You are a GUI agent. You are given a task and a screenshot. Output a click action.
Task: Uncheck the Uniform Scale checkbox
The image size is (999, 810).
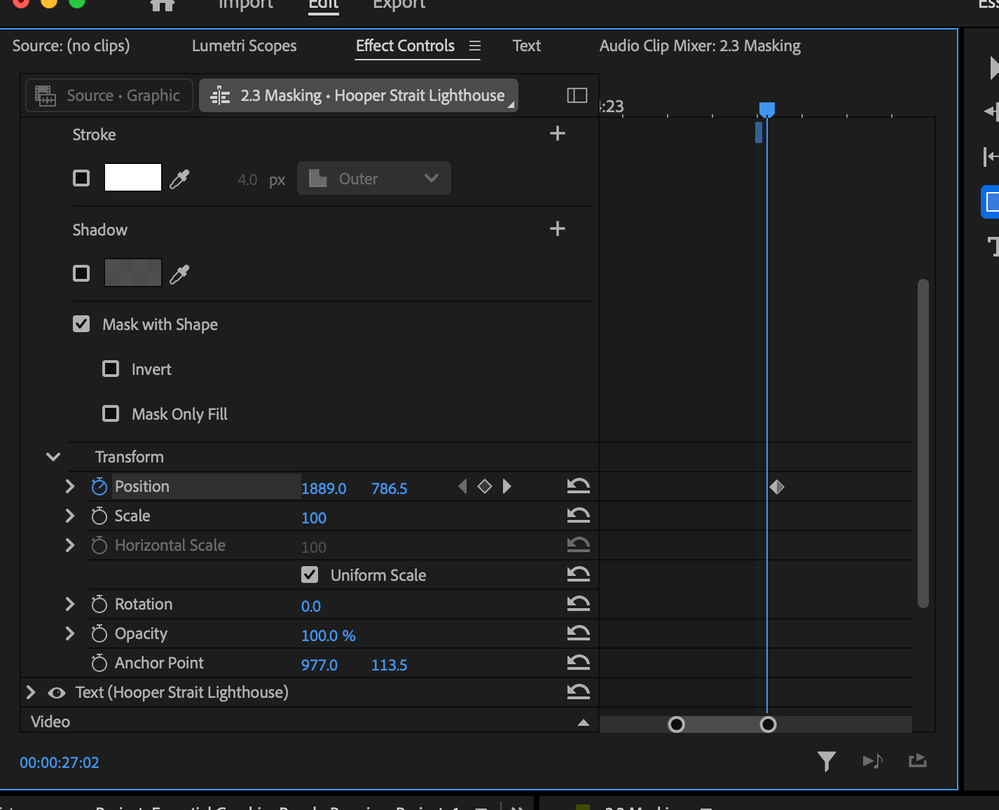[x=310, y=575]
